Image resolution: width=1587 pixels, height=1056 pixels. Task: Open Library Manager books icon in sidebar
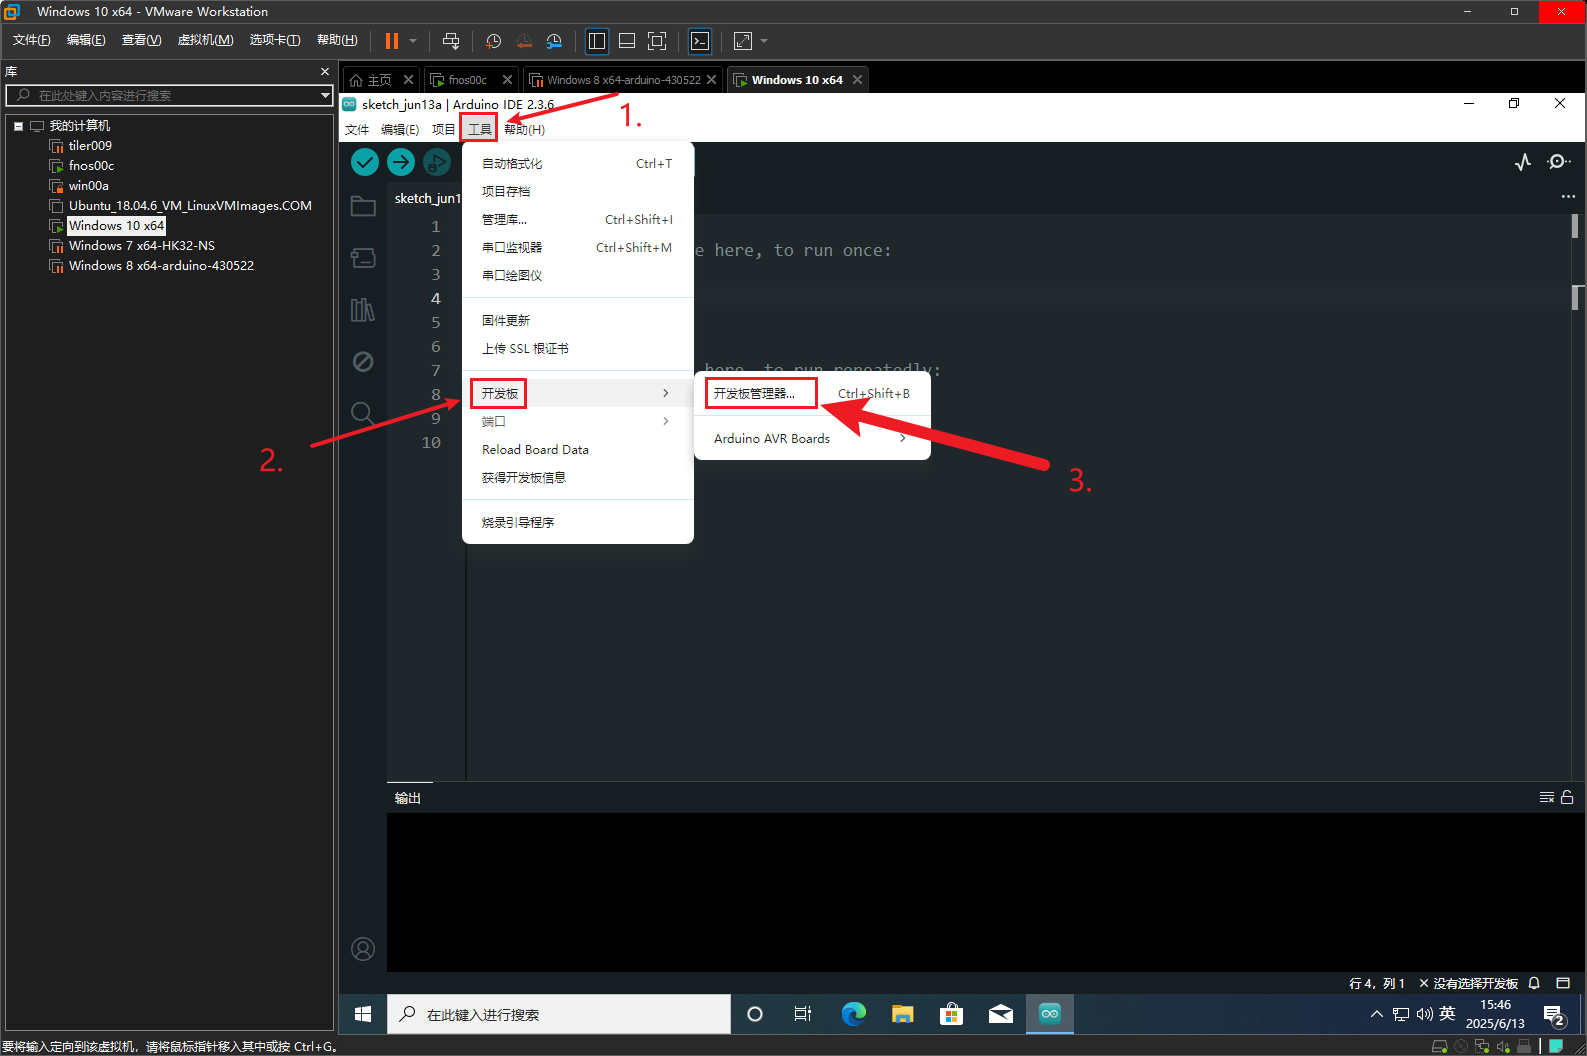point(363,310)
